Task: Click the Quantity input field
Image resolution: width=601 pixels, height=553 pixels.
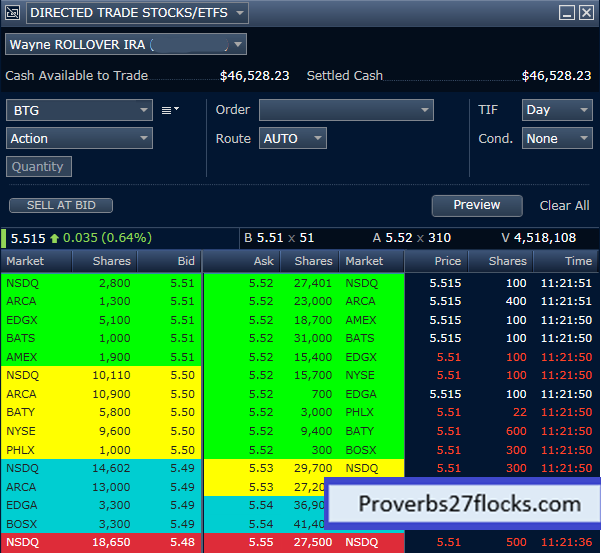Action: pos(39,167)
